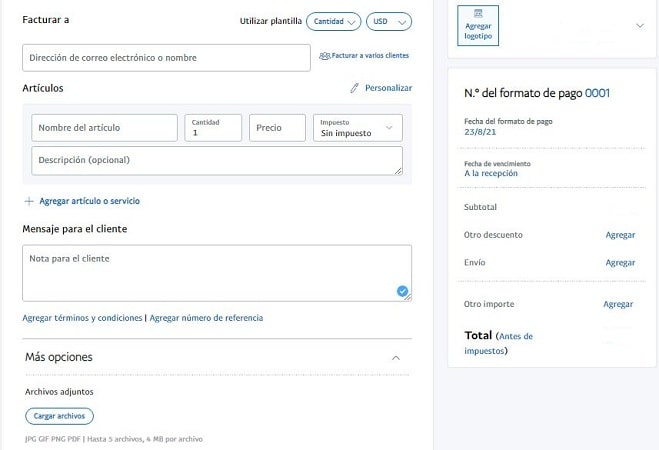Open the USD currency dropdown
The image size is (659, 450).
pyautogui.click(x=389, y=21)
